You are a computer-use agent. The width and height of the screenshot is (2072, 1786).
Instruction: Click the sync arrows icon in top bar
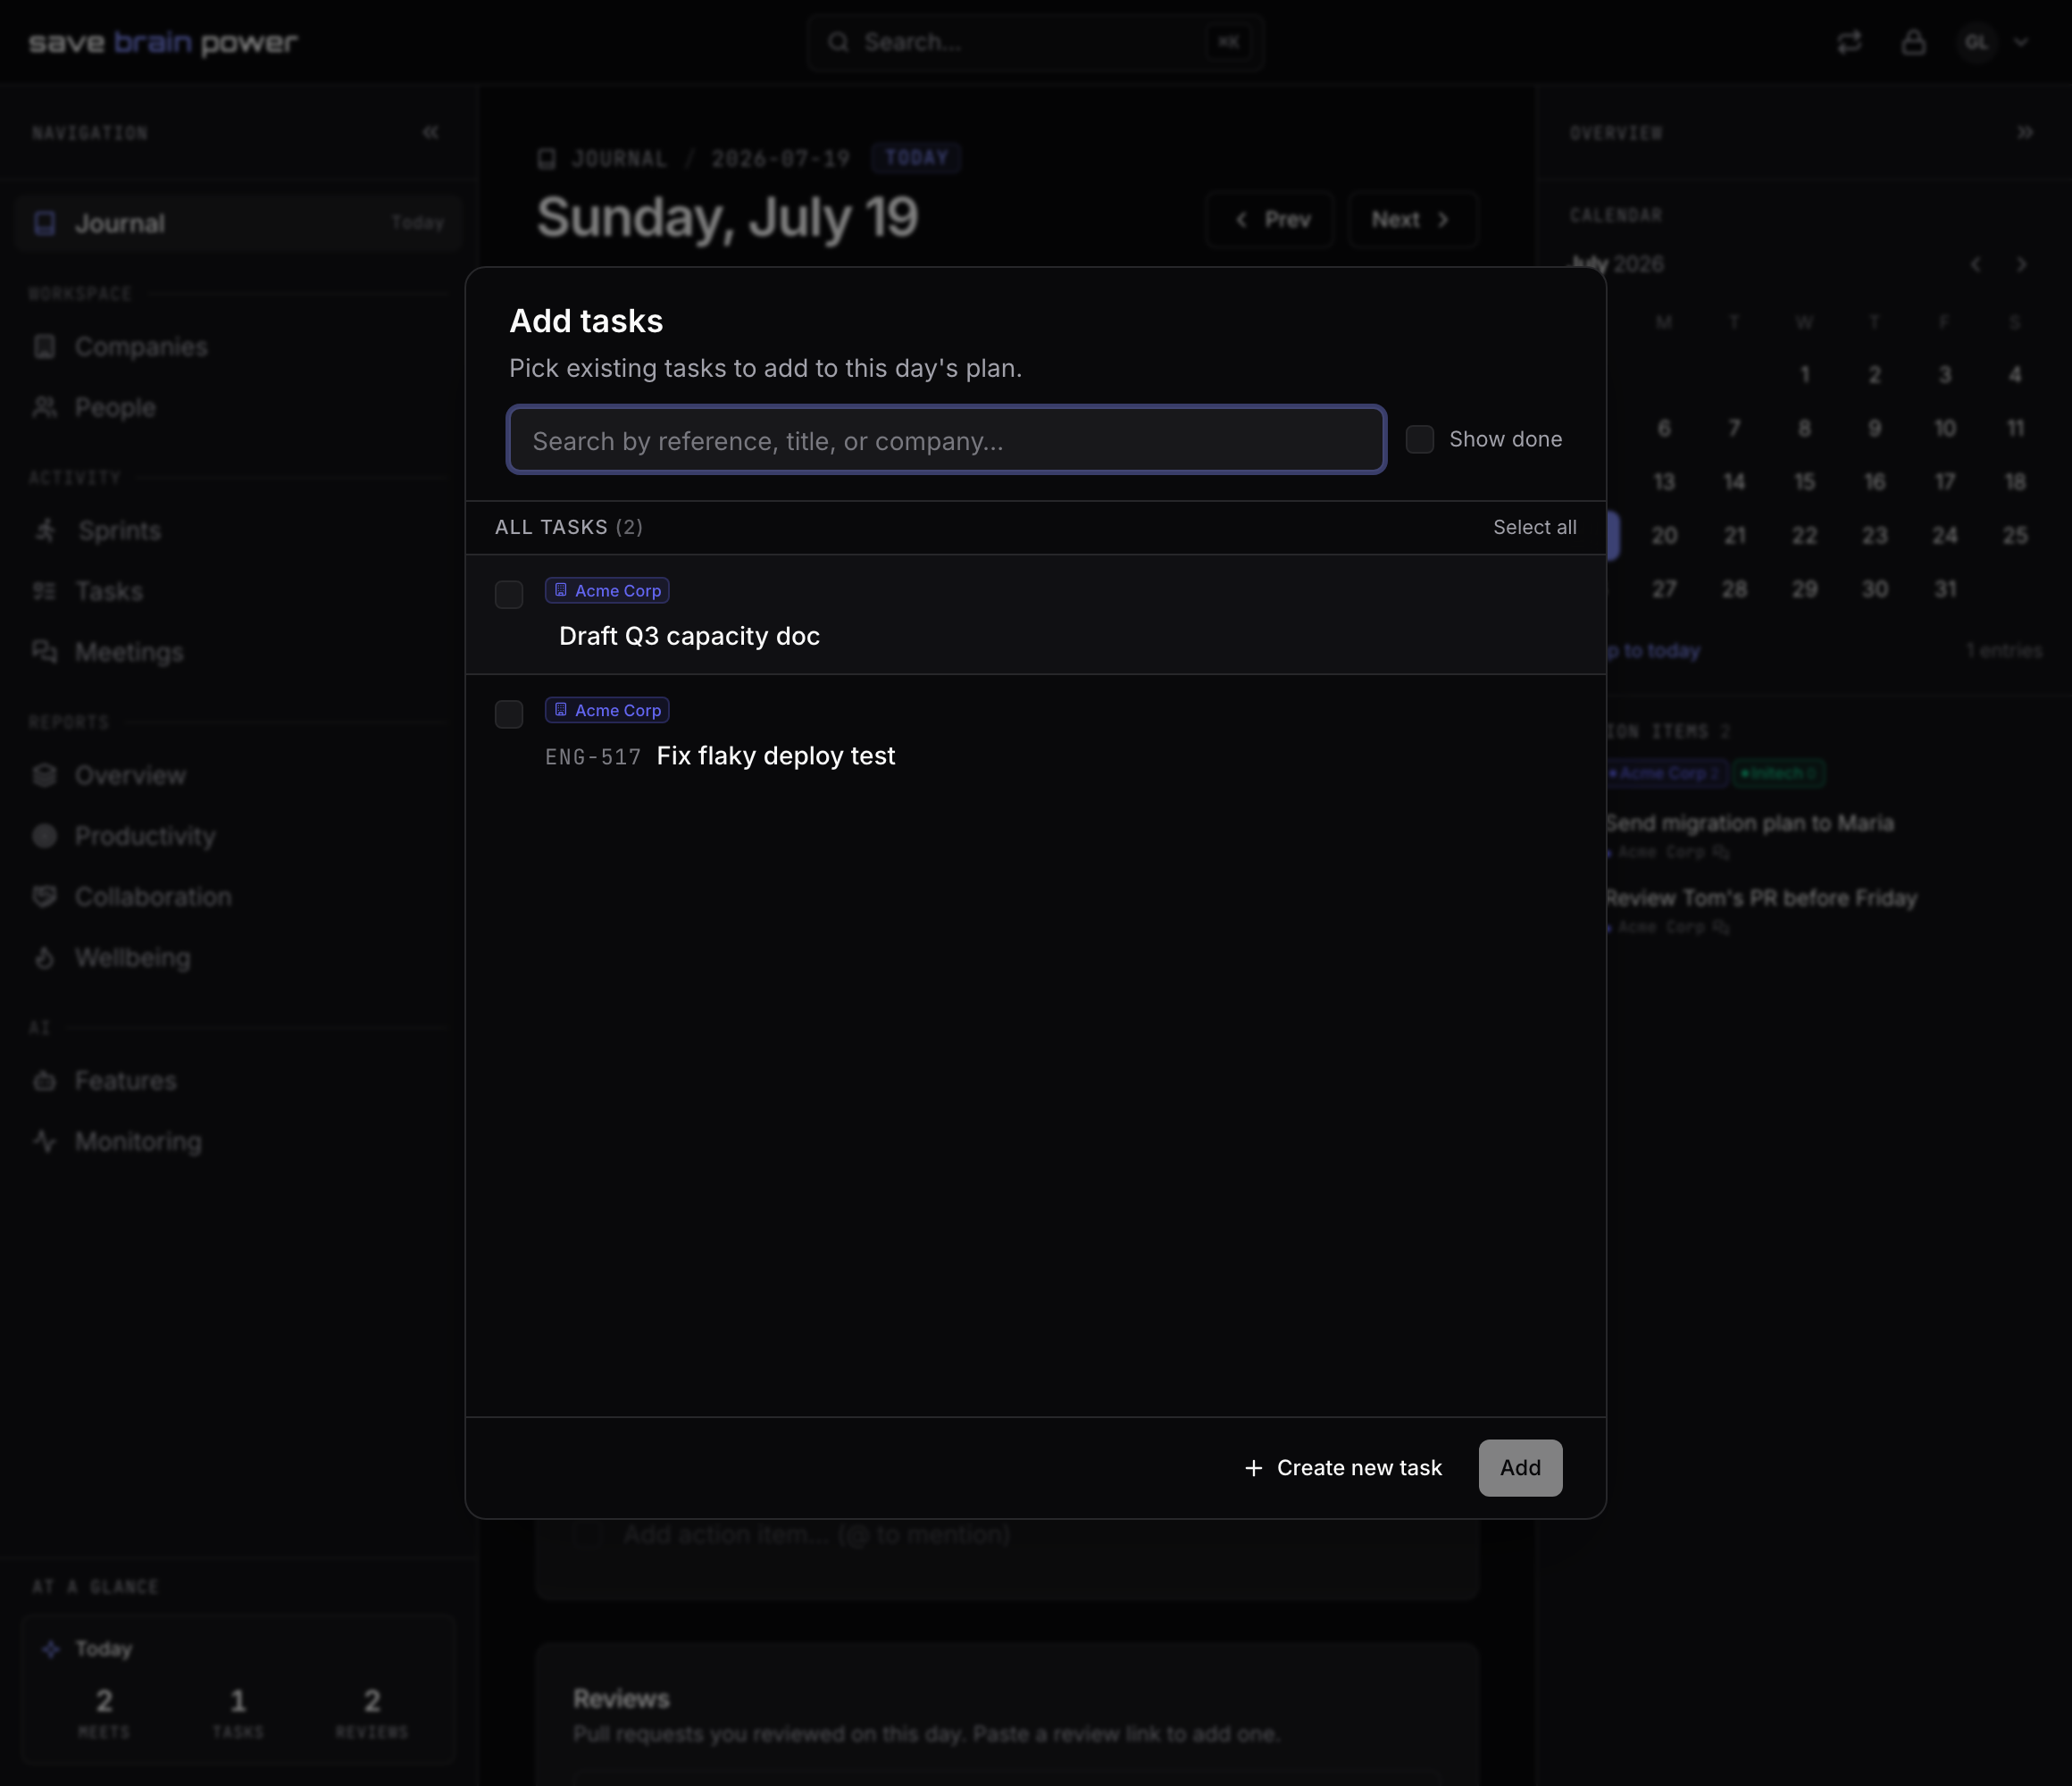pyautogui.click(x=1850, y=42)
